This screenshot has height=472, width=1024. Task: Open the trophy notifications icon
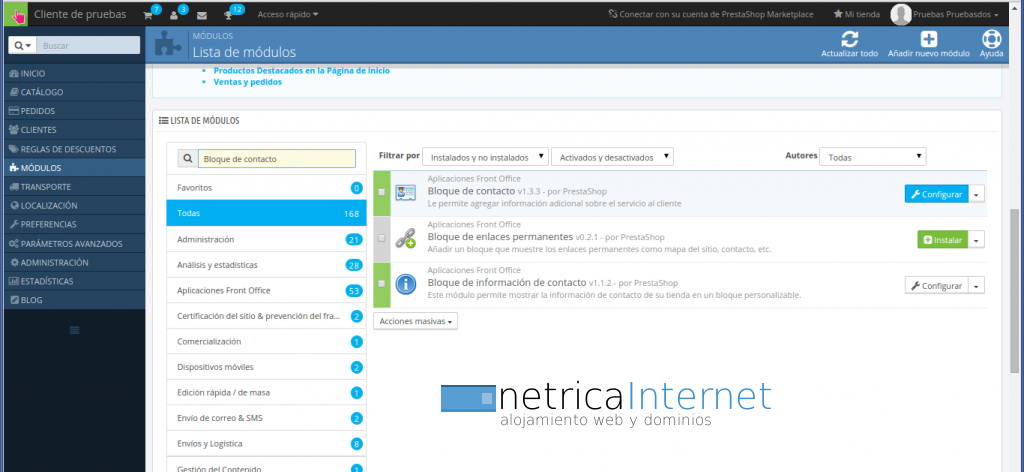pos(228,15)
